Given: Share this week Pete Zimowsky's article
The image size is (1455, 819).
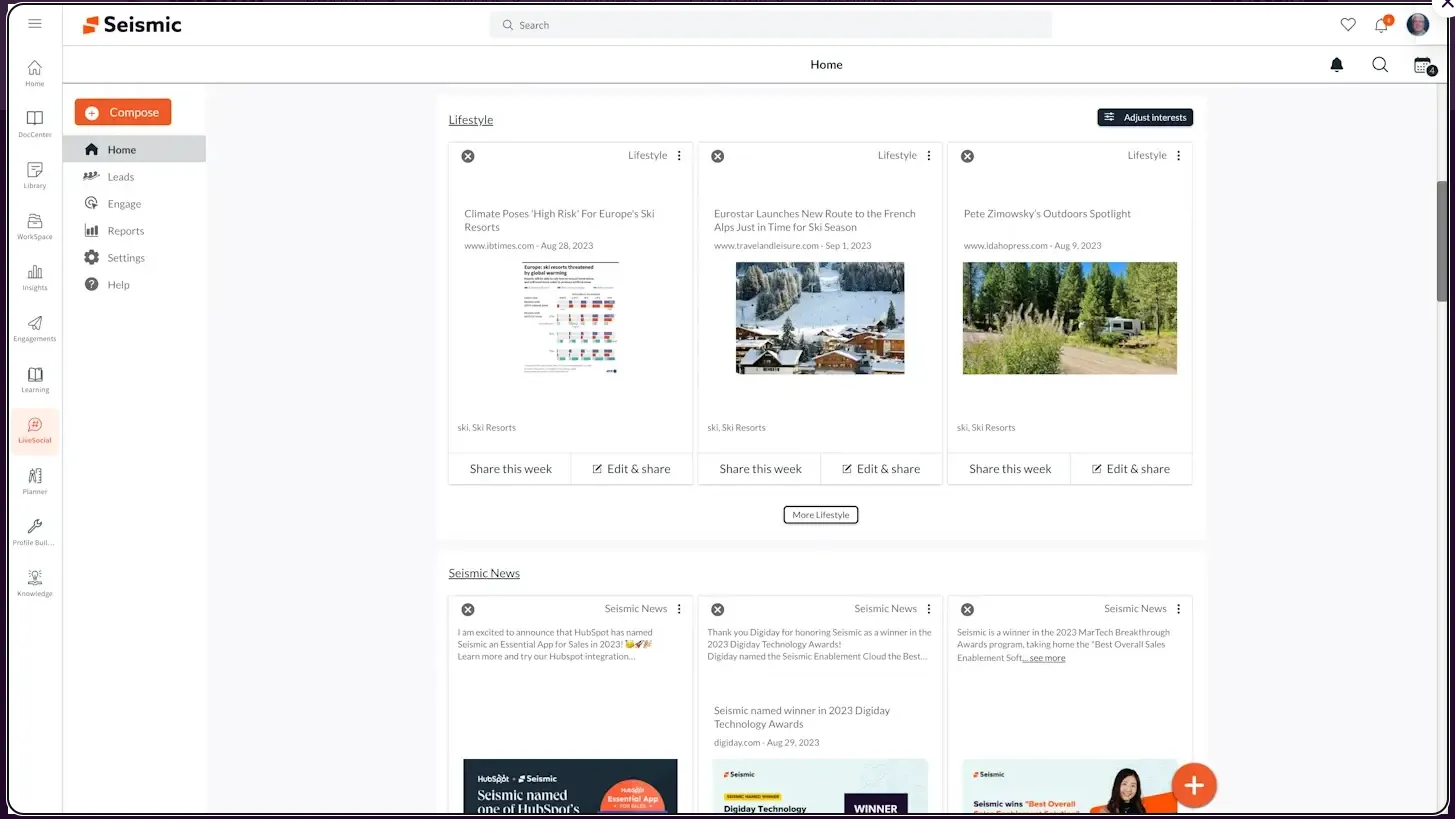Looking at the screenshot, I should pos(1010,469).
